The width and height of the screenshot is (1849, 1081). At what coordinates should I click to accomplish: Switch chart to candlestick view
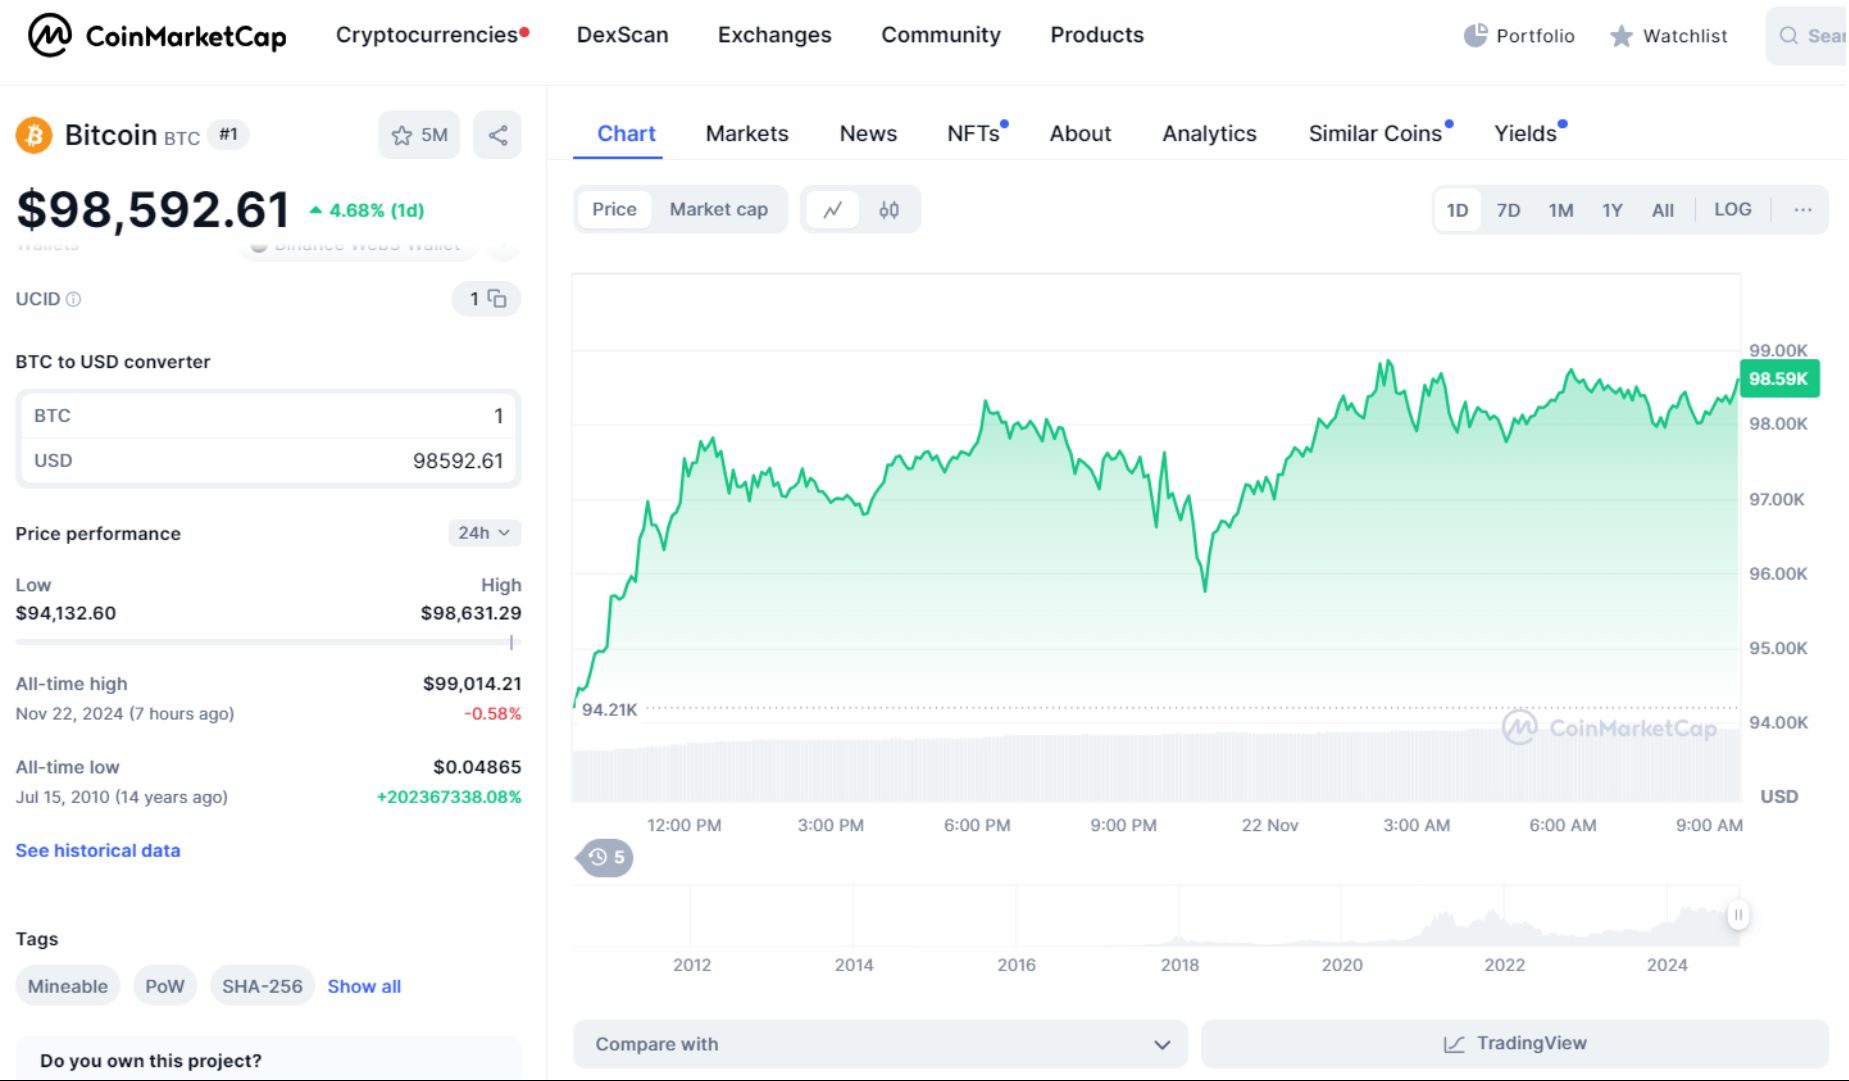888,209
